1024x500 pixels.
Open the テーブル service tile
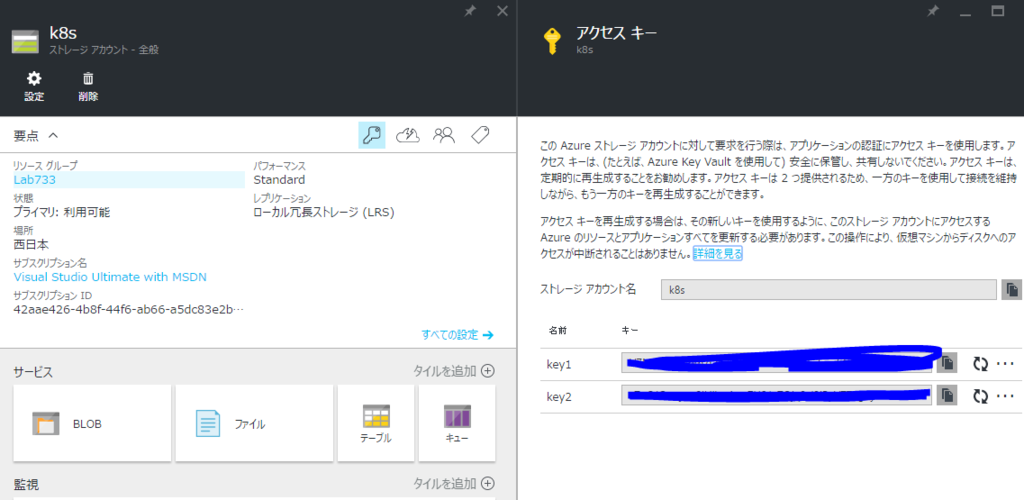[376, 423]
